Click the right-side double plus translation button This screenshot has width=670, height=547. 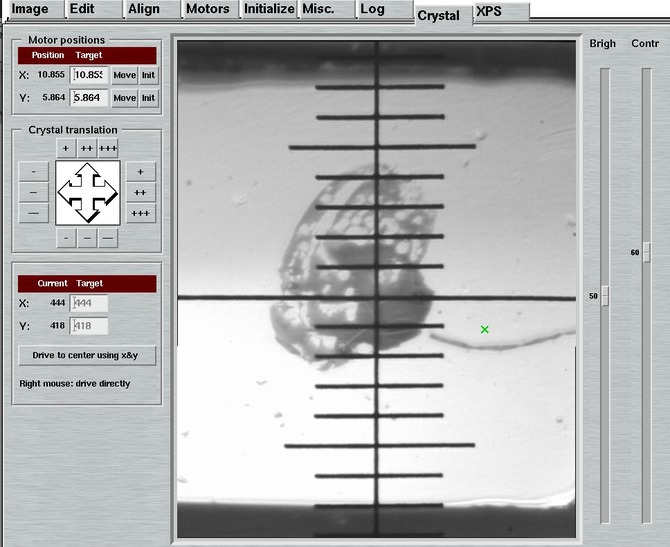click(141, 192)
